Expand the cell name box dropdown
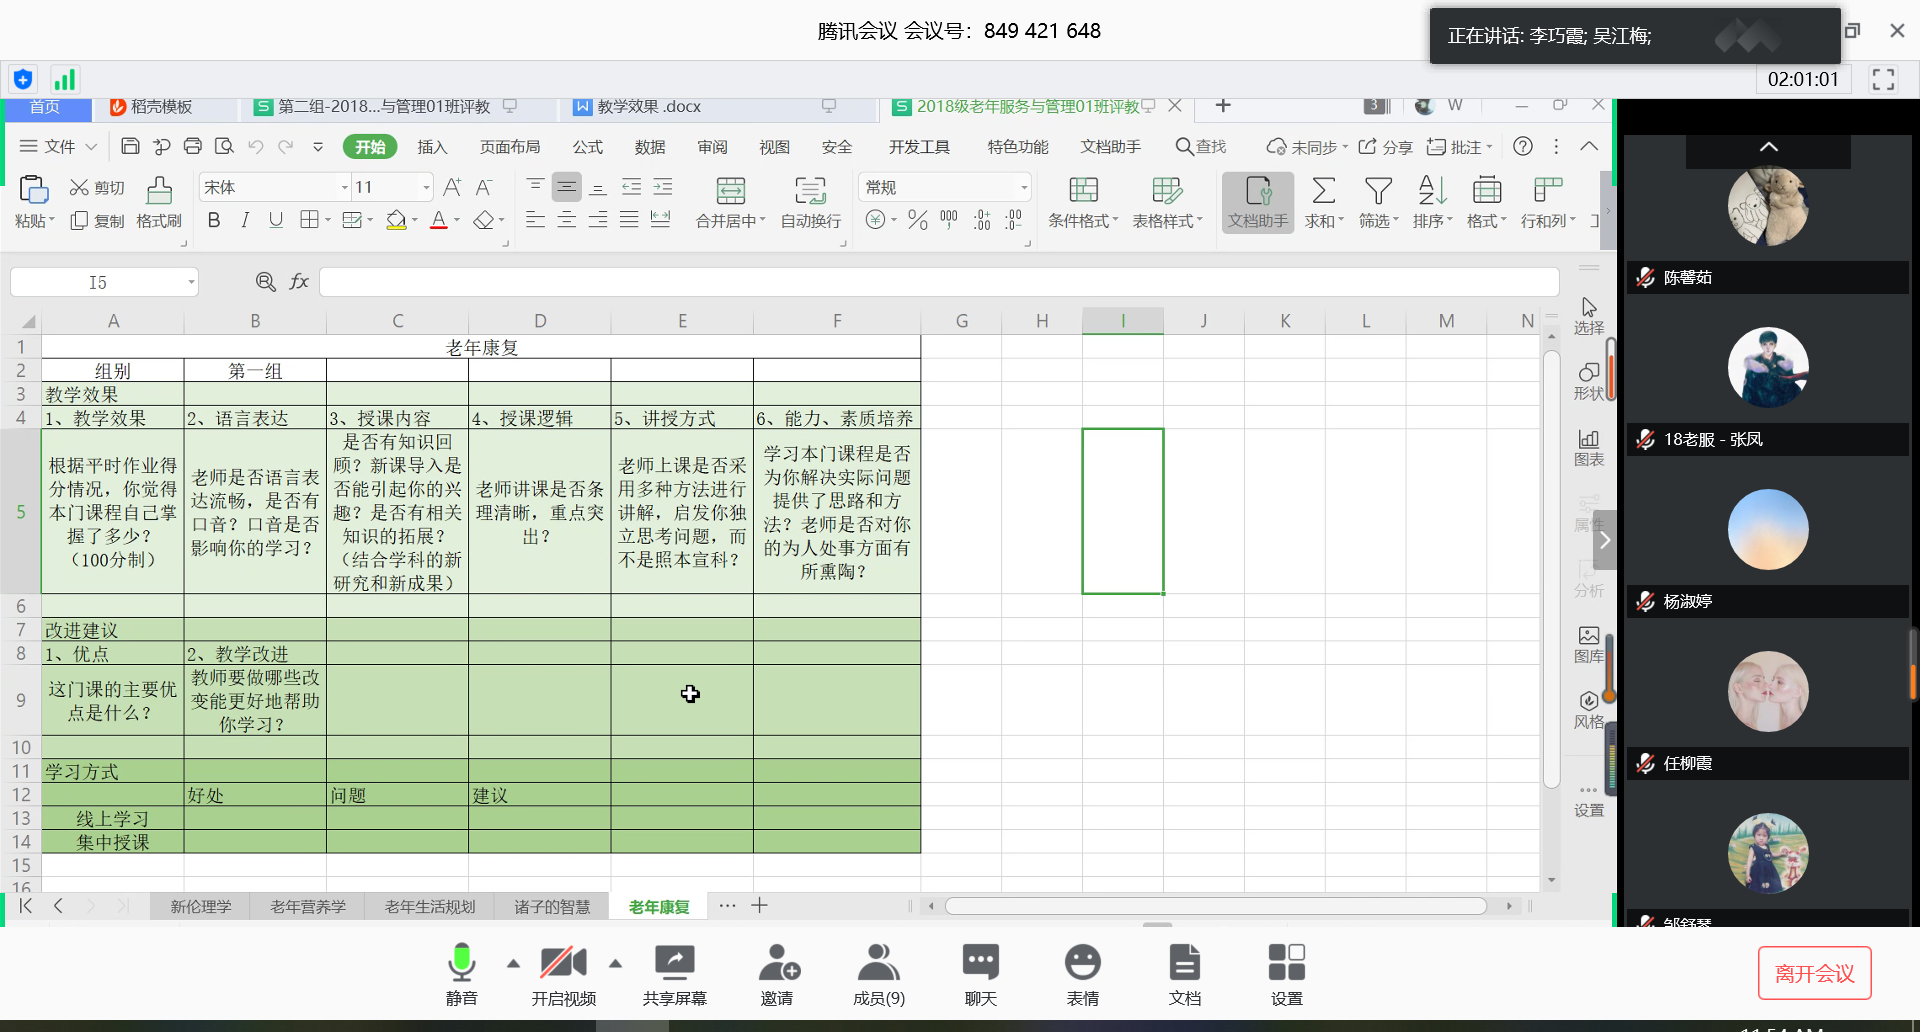The width and height of the screenshot is (1920, 1032). pos(191,283)
